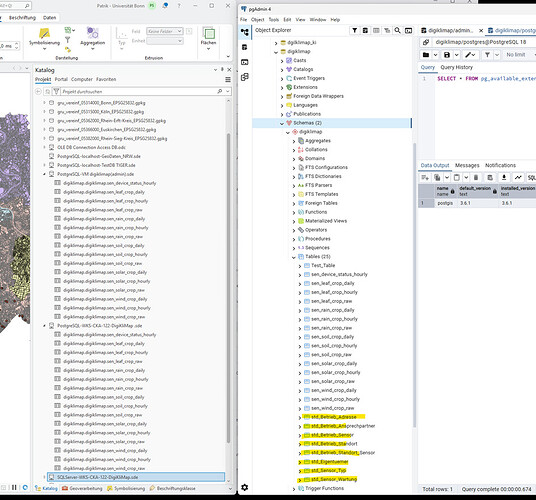Click the Save File icon in query toolbar
The height and width of the screenshot is (500, 536).
447,55
